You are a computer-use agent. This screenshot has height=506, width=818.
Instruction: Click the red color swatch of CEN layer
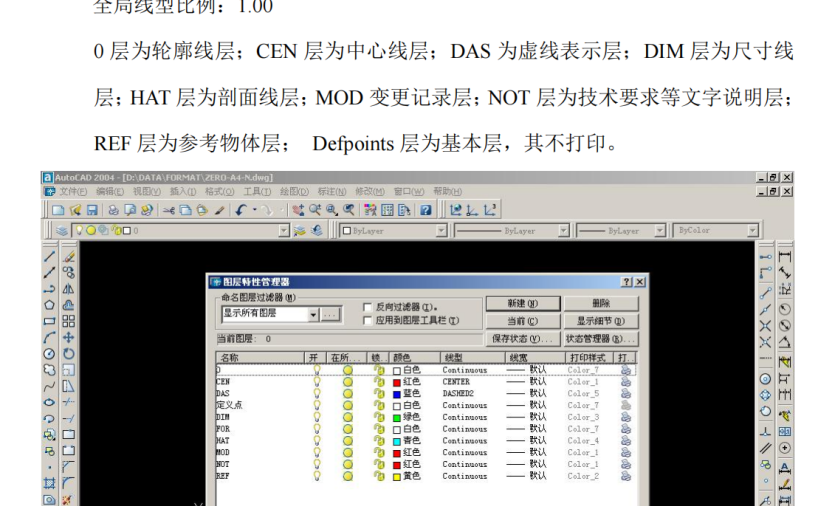pos(397,382)
